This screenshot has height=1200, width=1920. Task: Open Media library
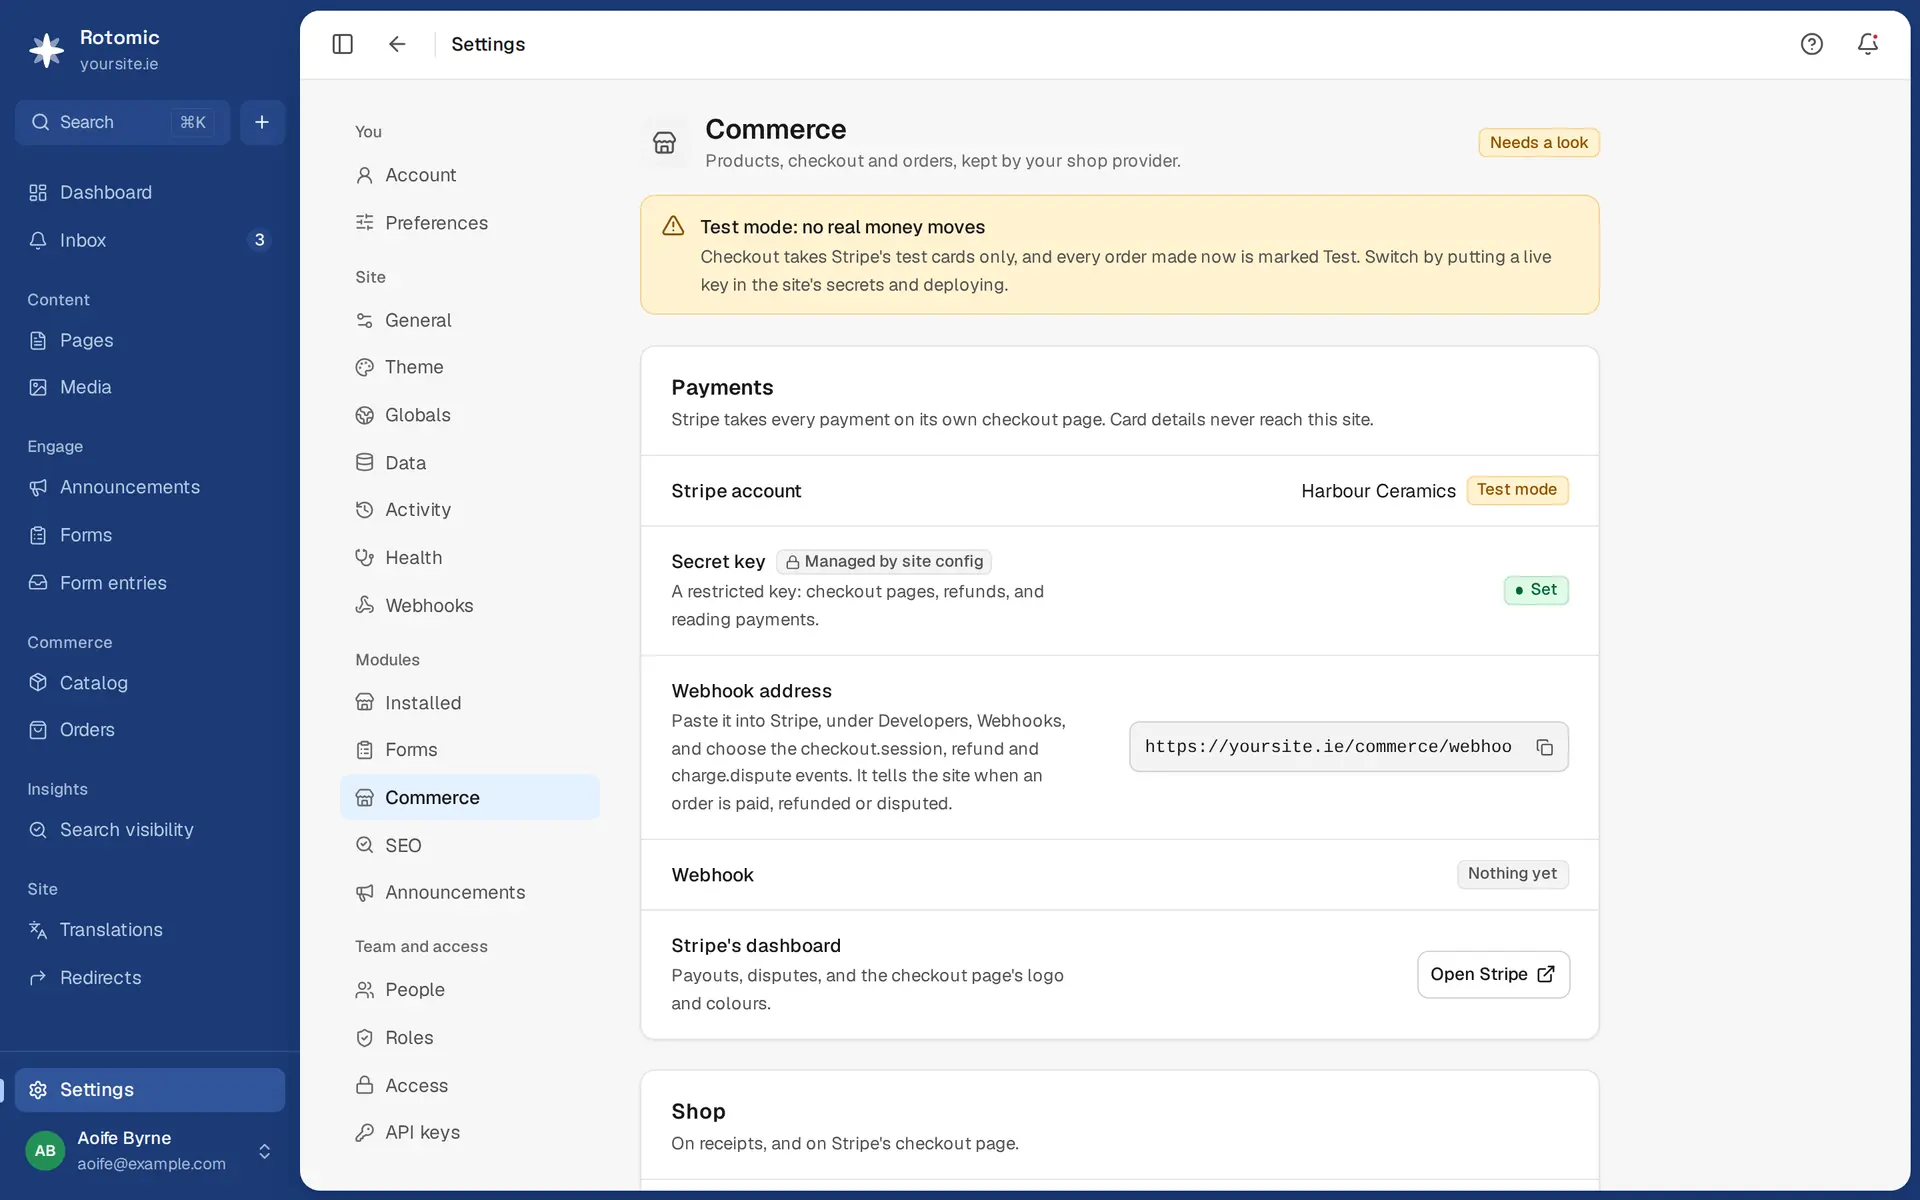[150, 387]
